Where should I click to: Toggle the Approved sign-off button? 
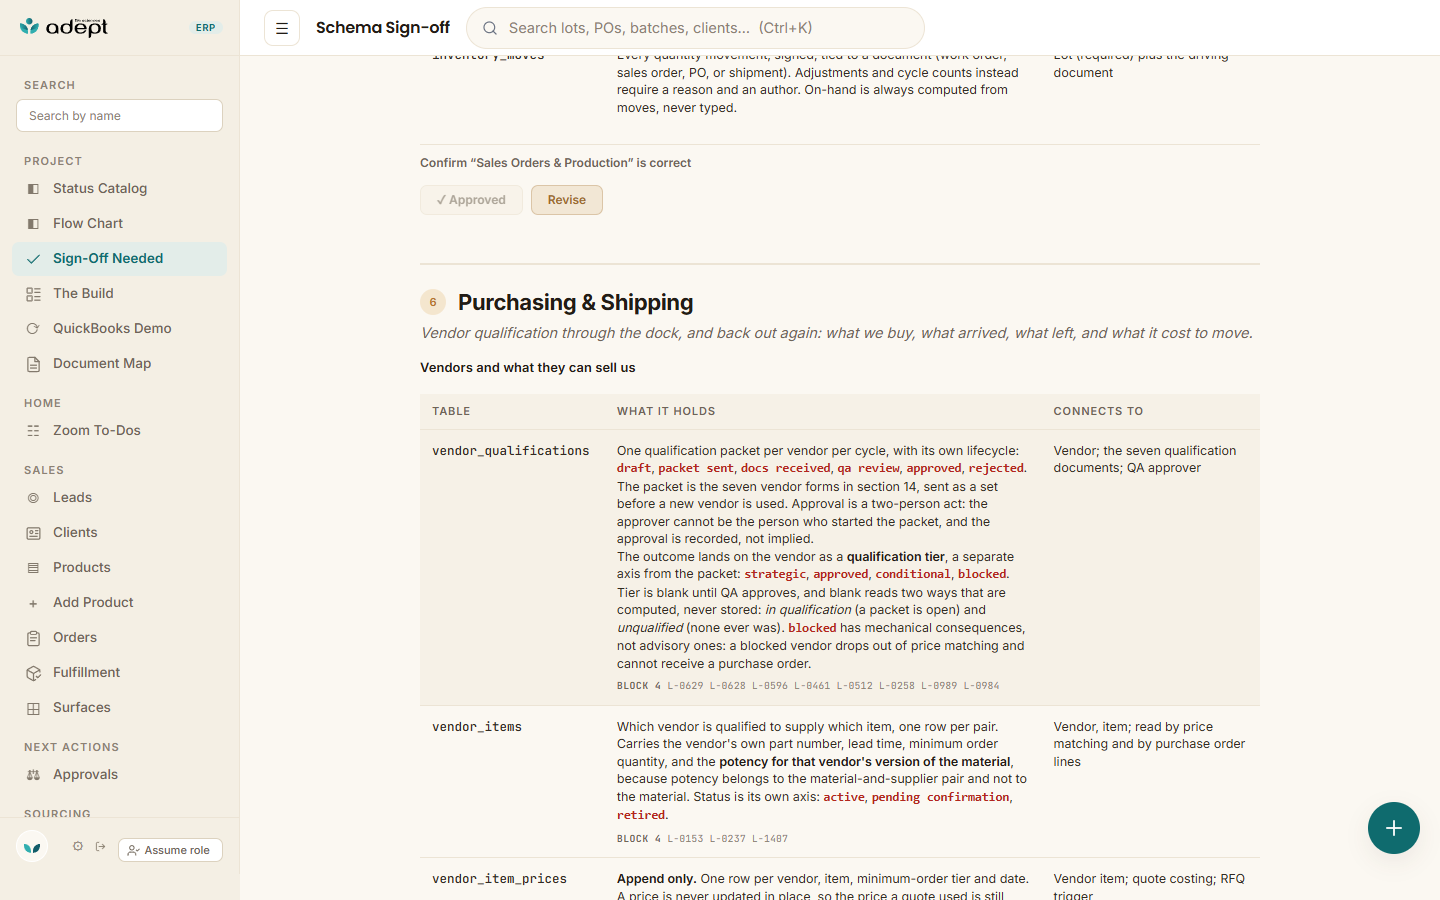click(471, 200)
